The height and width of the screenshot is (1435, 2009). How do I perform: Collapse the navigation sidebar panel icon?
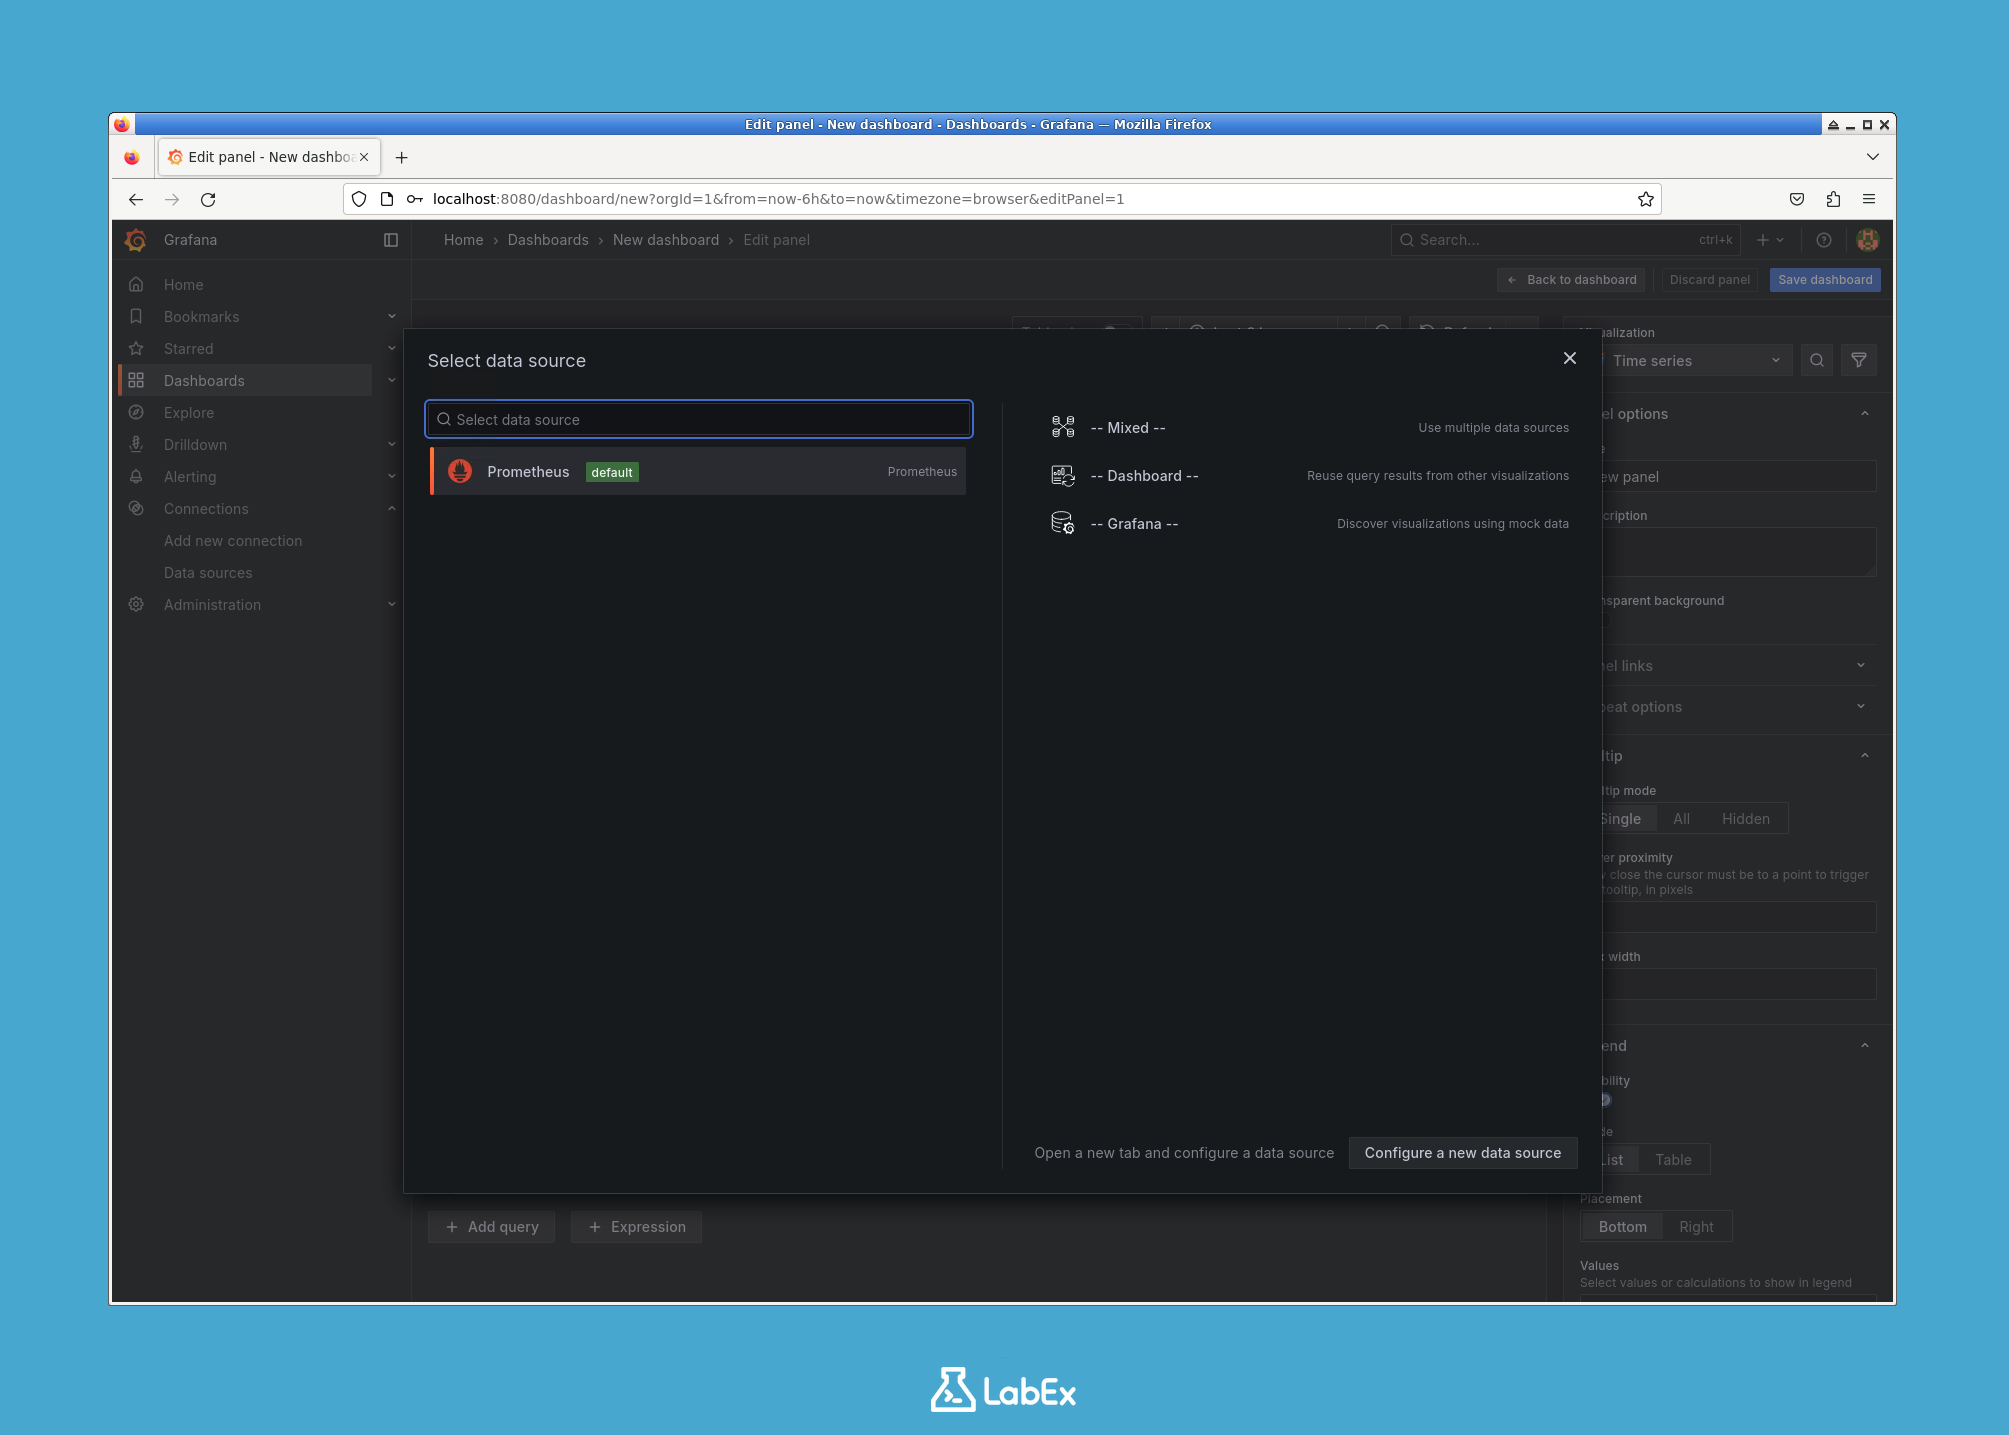pyautogui.click(x=390, y=240)
